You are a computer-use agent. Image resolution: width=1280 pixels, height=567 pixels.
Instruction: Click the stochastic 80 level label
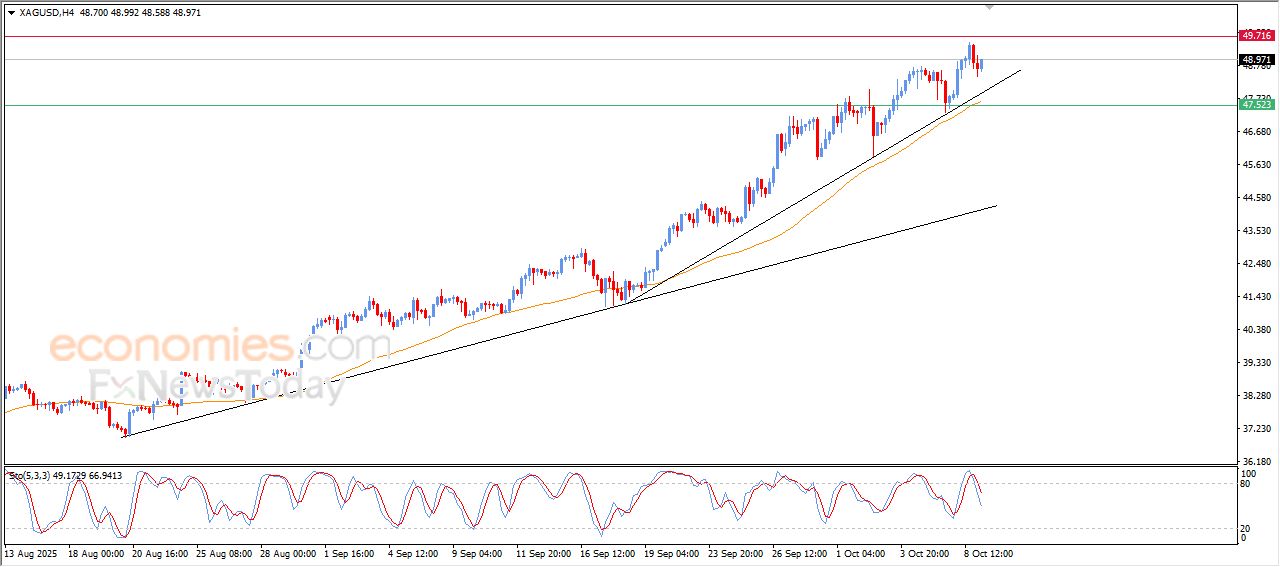point(1247,485)
